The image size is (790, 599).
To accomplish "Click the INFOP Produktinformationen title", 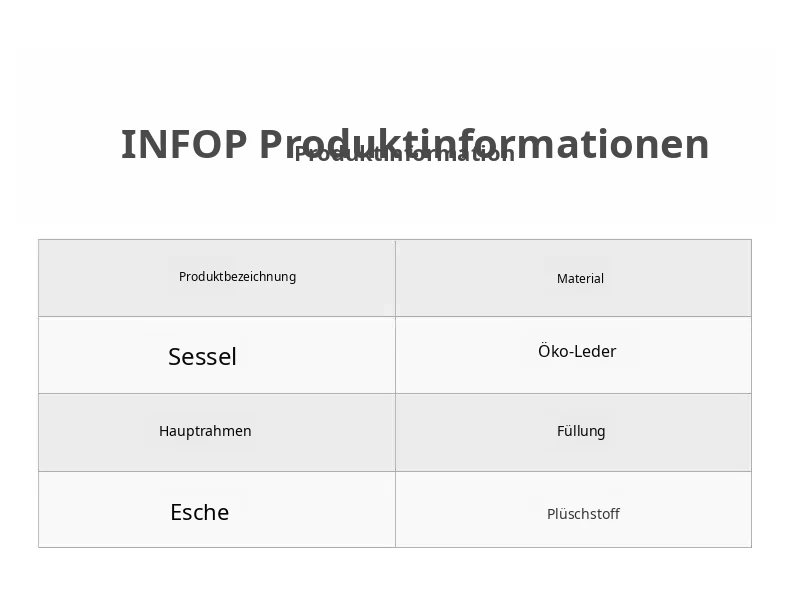I will coord(415,145).
